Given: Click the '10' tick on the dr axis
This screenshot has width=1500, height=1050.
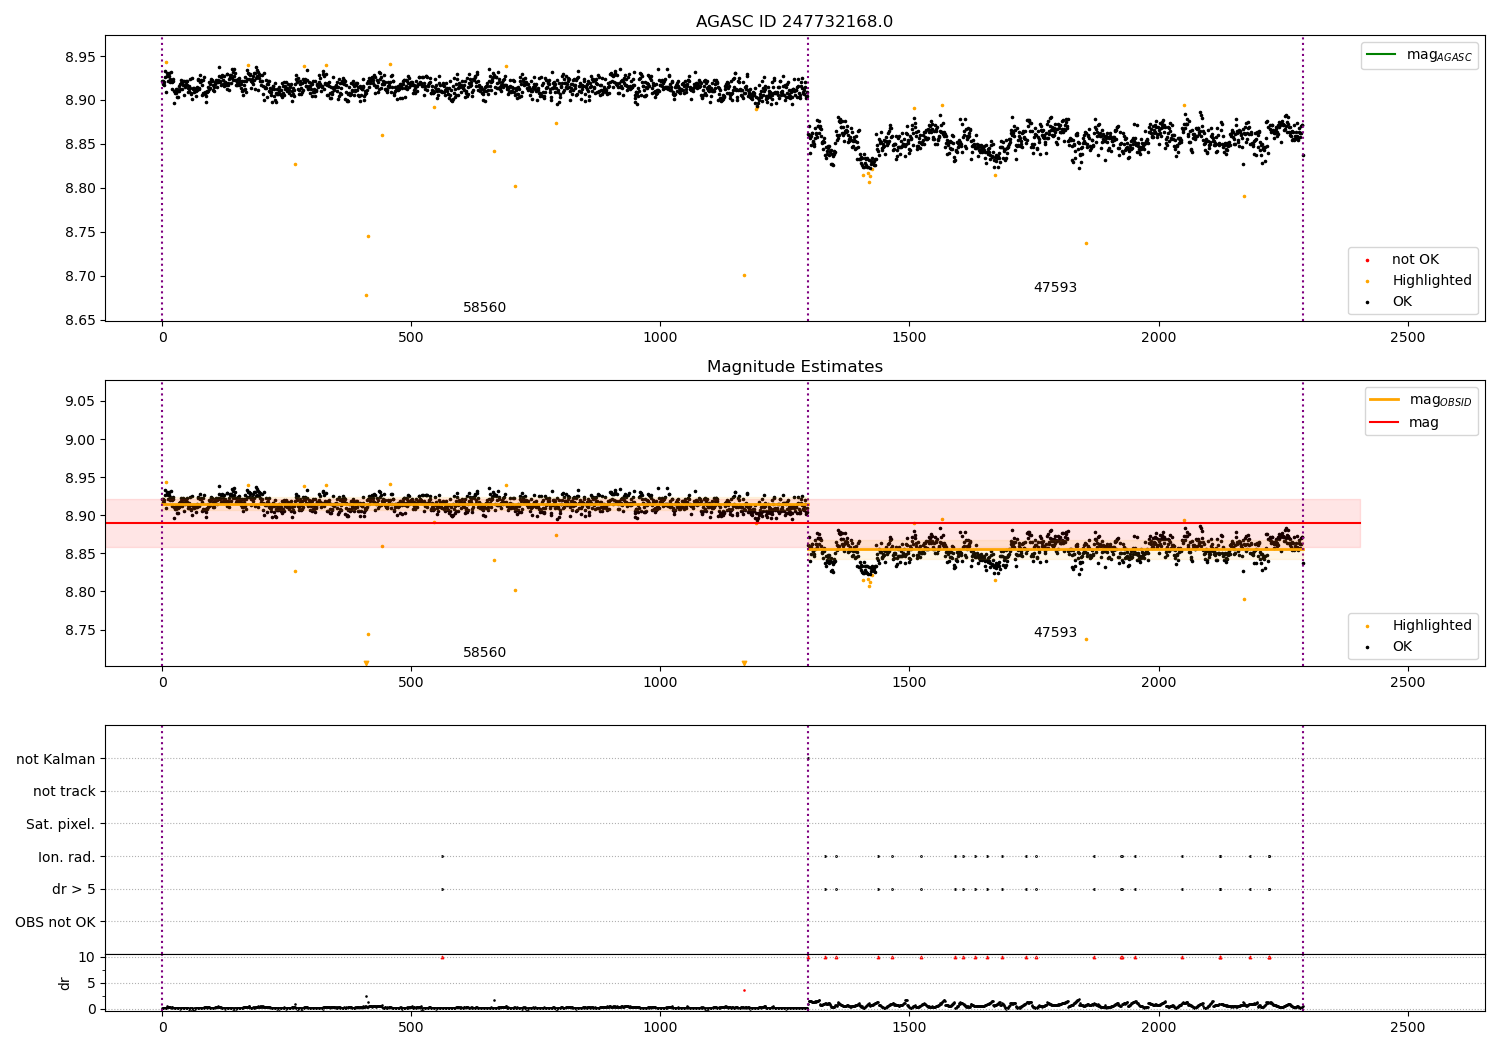Looking at the screenshot, I should point(87,957).
